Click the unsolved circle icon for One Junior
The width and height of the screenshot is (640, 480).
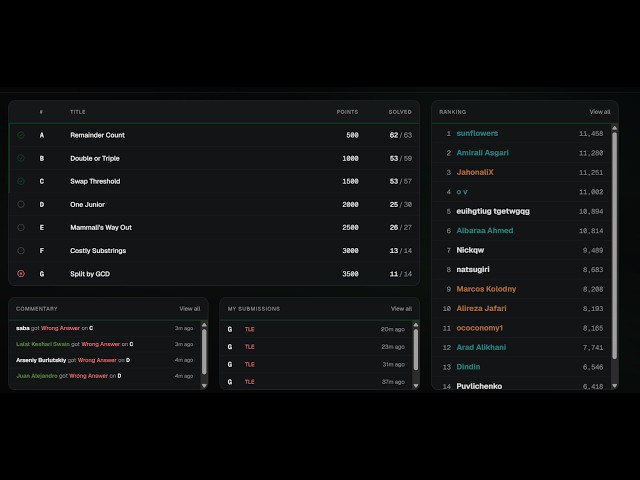pyautogui.click(x=21, y=204)
